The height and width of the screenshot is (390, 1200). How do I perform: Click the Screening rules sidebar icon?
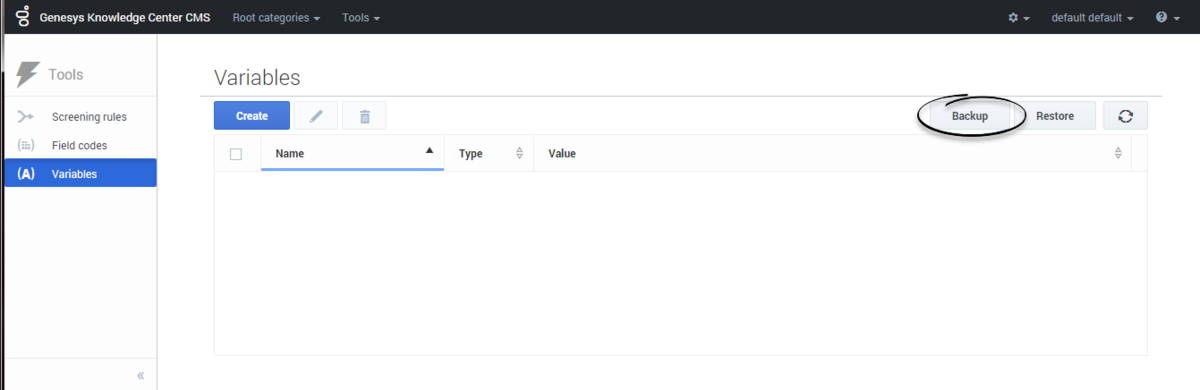tap(27, 117)
